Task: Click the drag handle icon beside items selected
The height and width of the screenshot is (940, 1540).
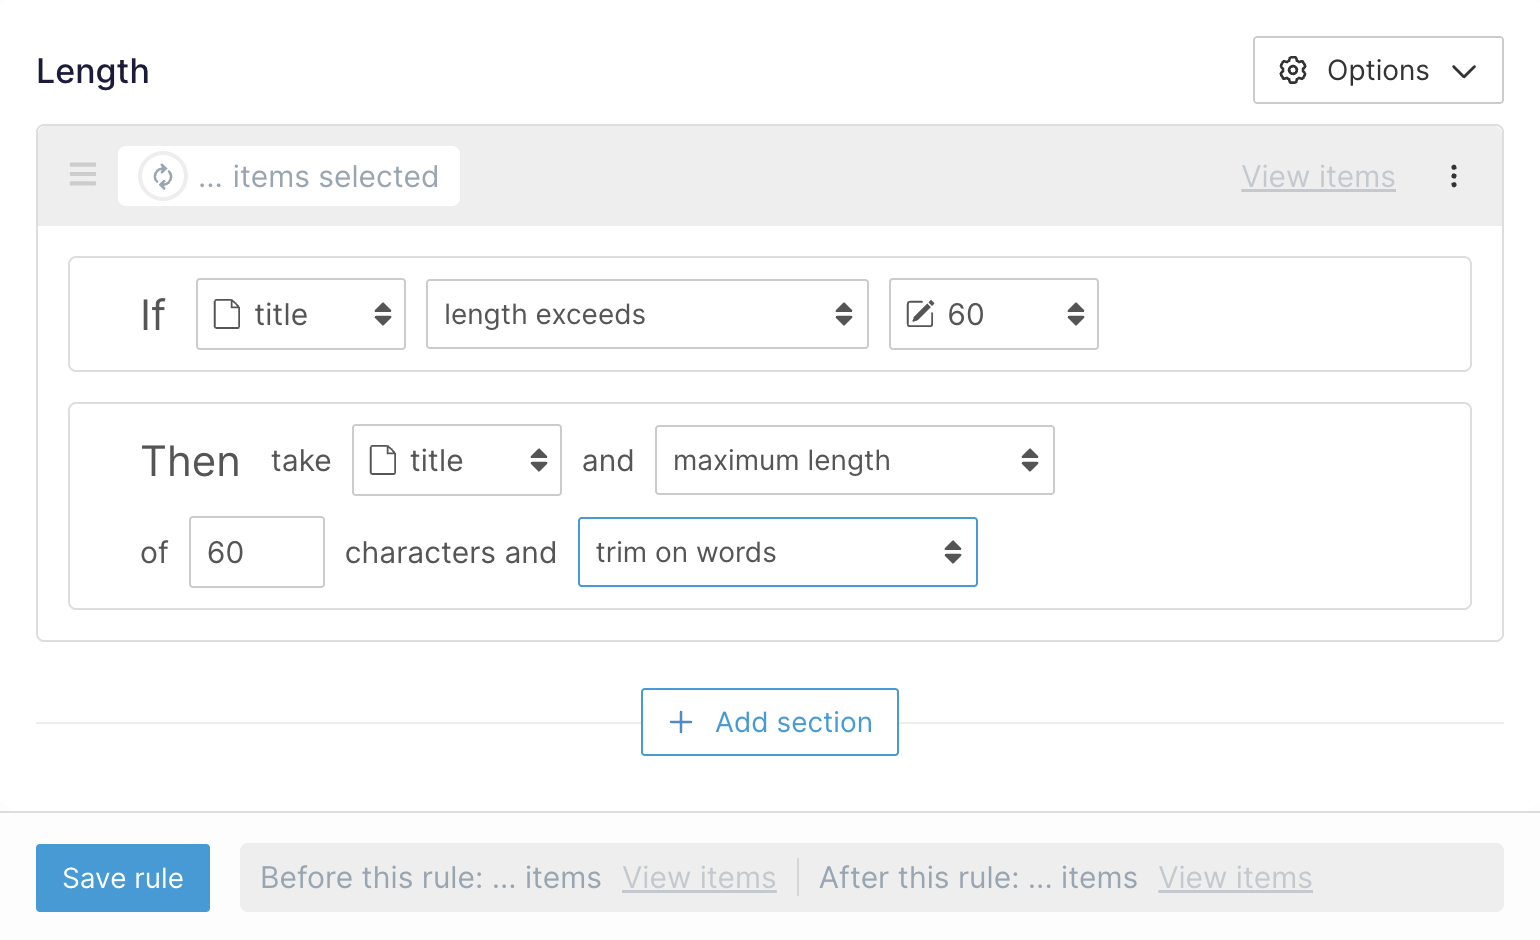Action: [x=83, y=175]
